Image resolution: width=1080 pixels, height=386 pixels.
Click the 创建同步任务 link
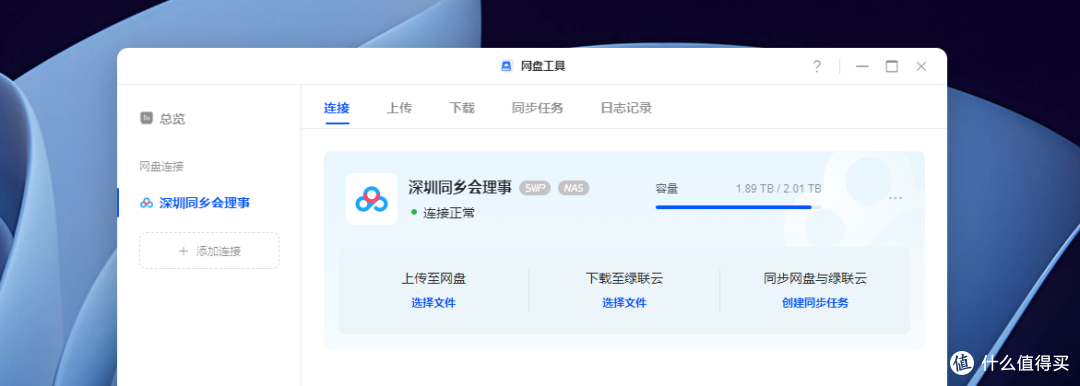coord(815,303)
